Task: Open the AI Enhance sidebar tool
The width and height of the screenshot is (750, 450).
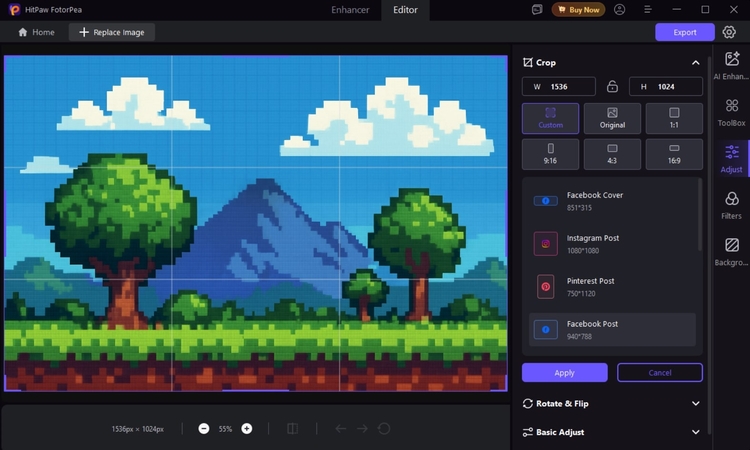Action: click(731, 66)
